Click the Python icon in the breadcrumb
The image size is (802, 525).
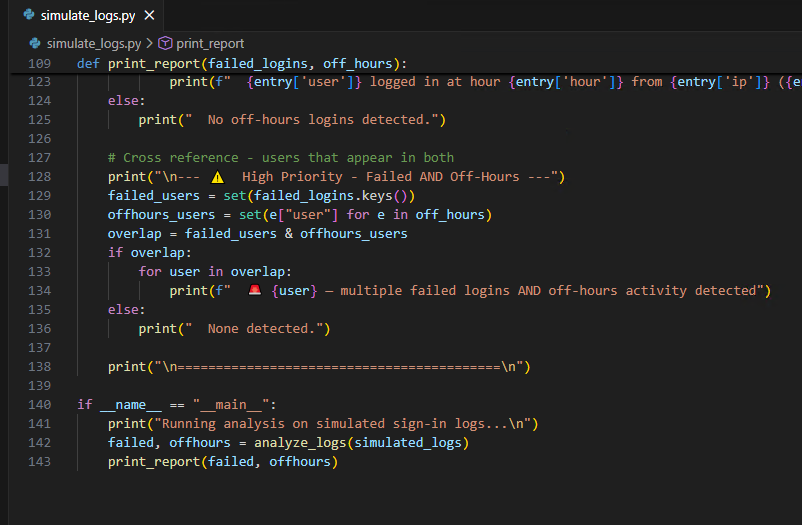(35, 43)
